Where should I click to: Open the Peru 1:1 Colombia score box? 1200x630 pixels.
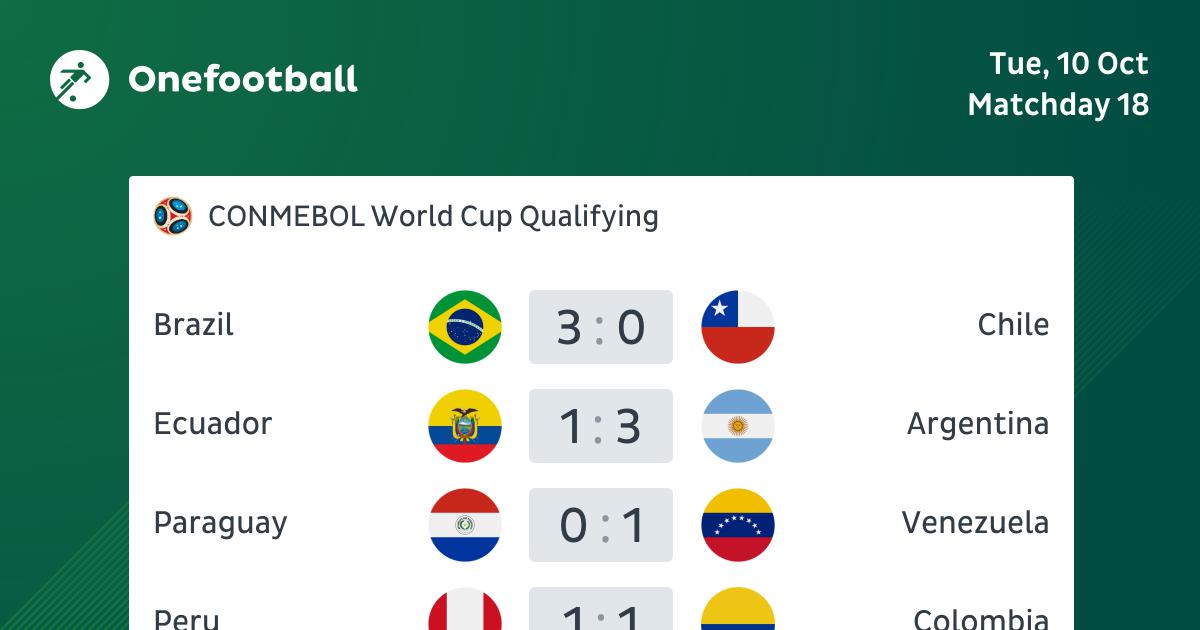tap(601, 609)
